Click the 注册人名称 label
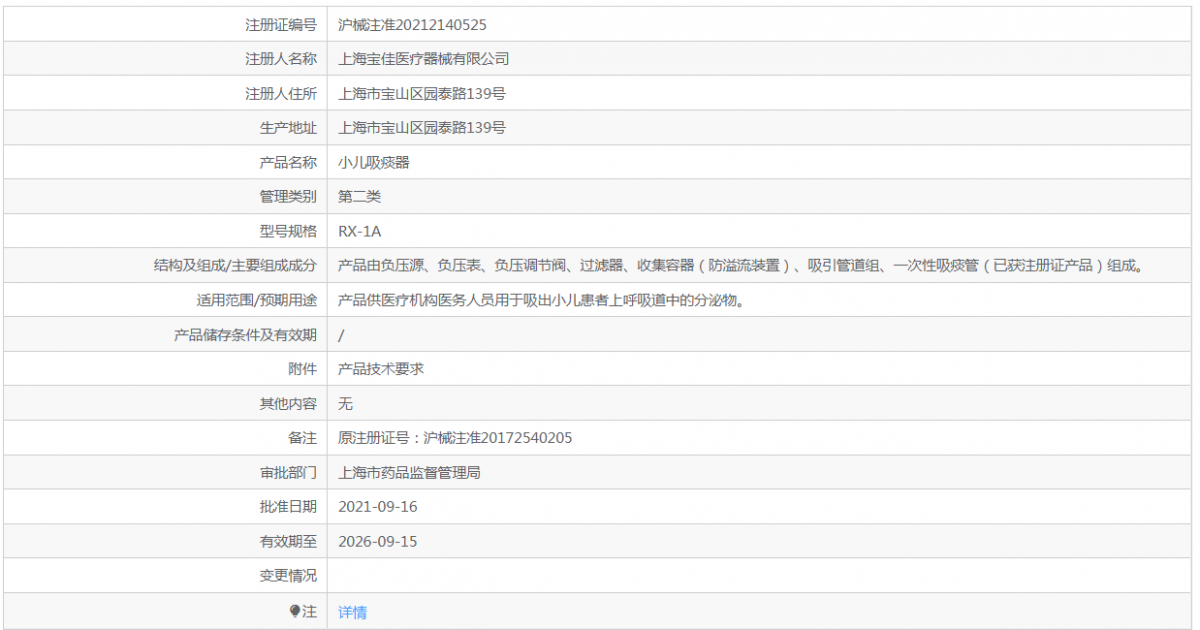Viewport: 1200px width, 630px height. coord(281,59)
